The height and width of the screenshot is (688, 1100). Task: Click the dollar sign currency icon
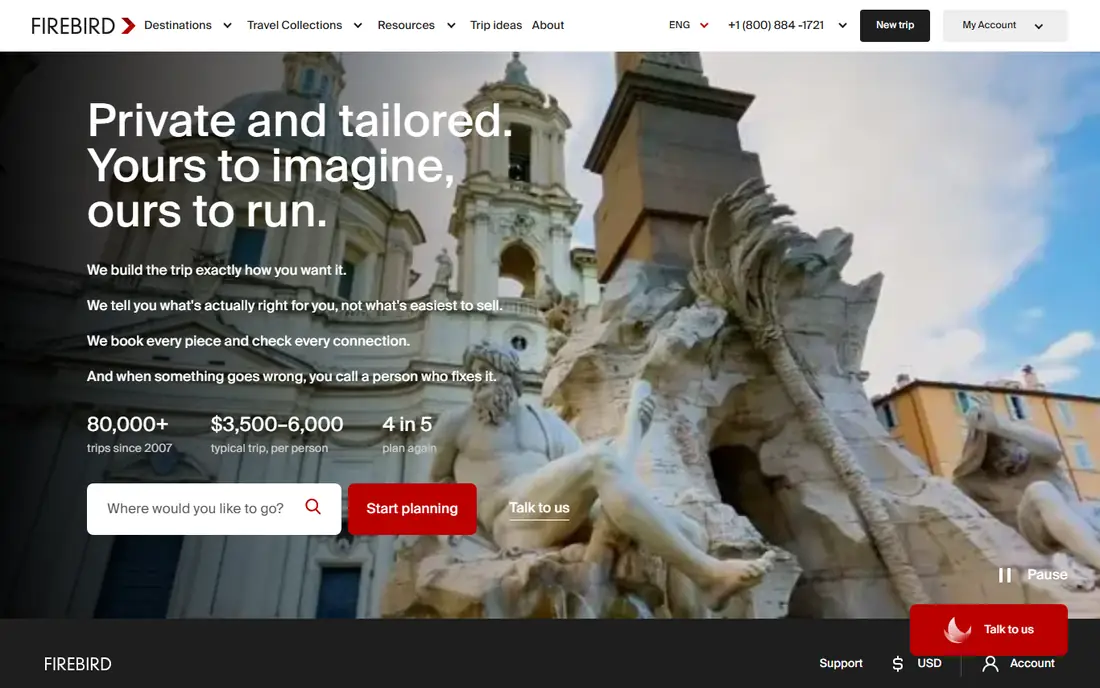[897, 663]
